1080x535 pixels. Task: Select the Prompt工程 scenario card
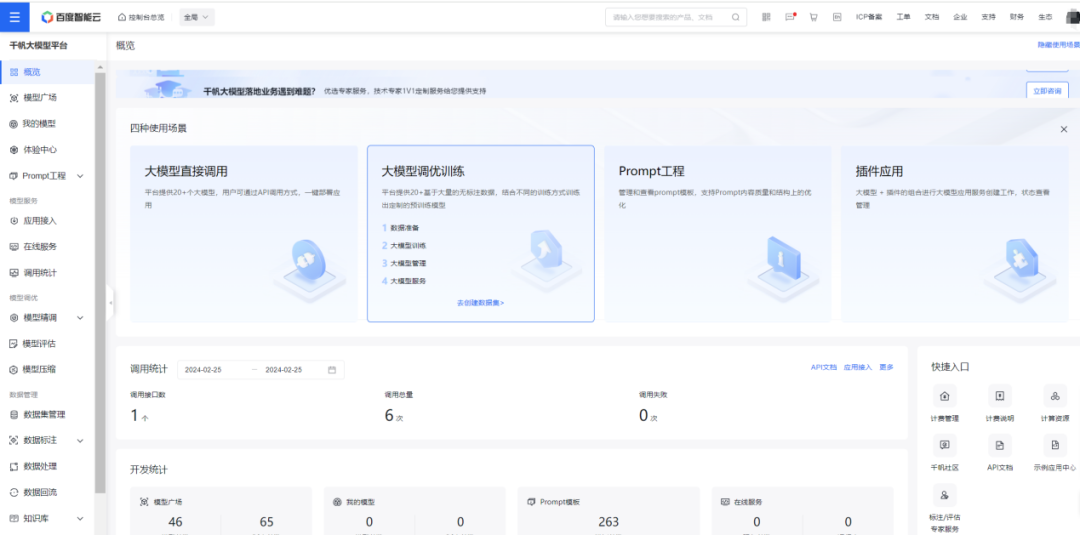pos(718,233)
